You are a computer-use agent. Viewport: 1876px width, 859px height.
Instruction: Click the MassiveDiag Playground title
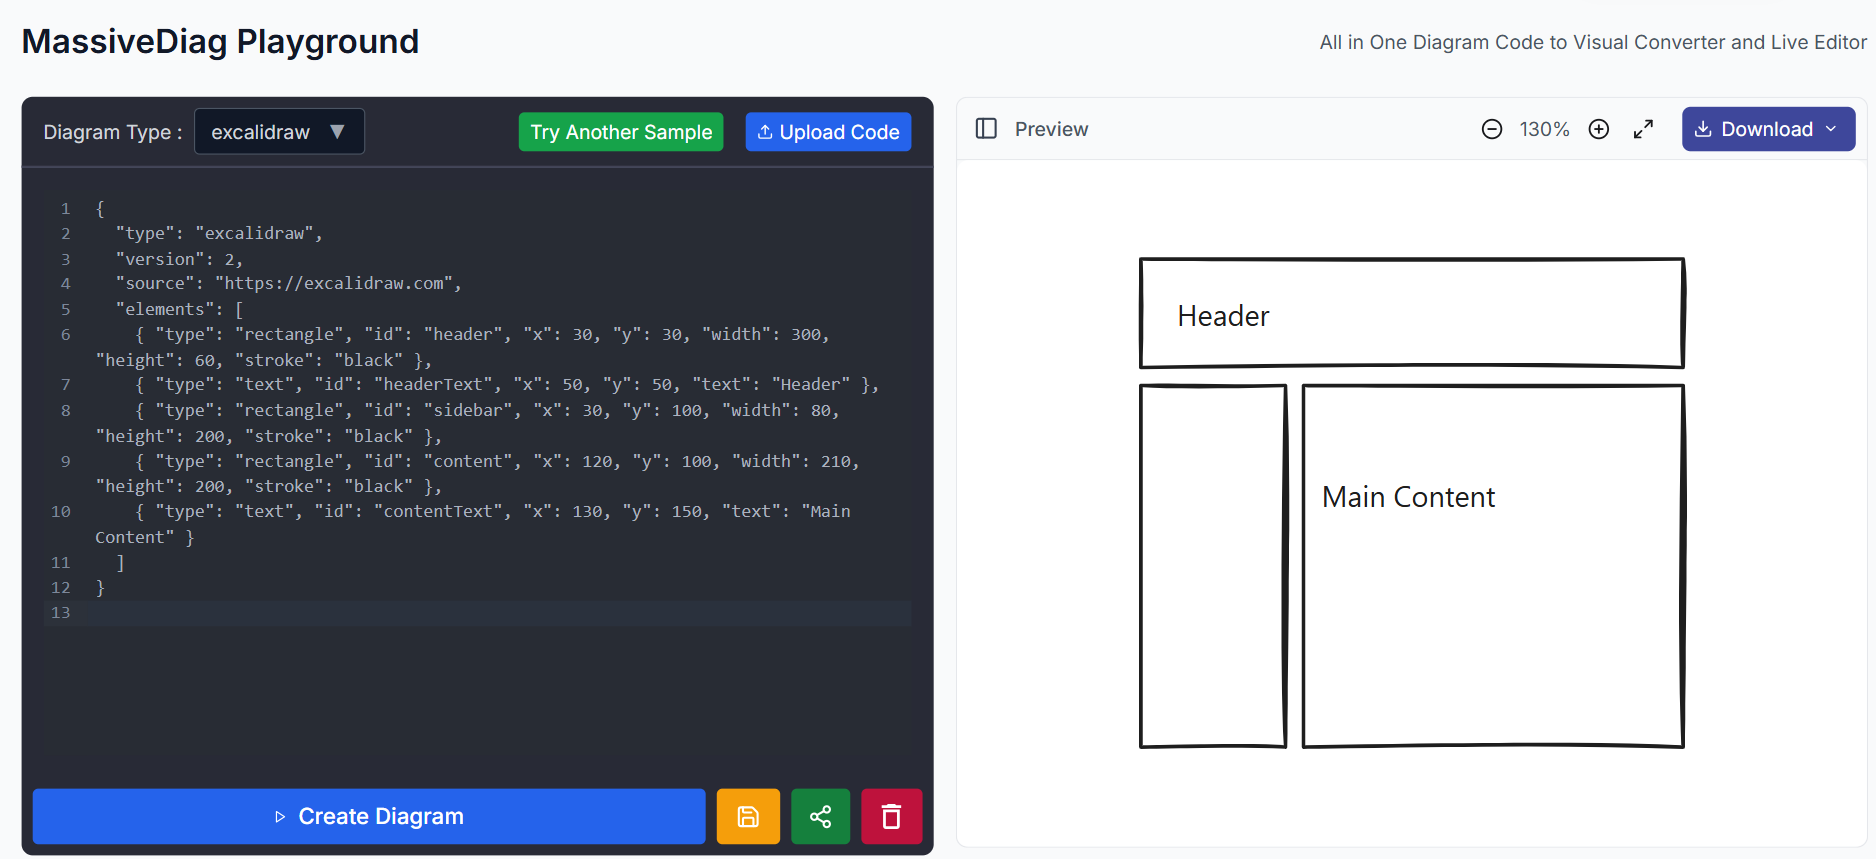click(x=220, y=42)
